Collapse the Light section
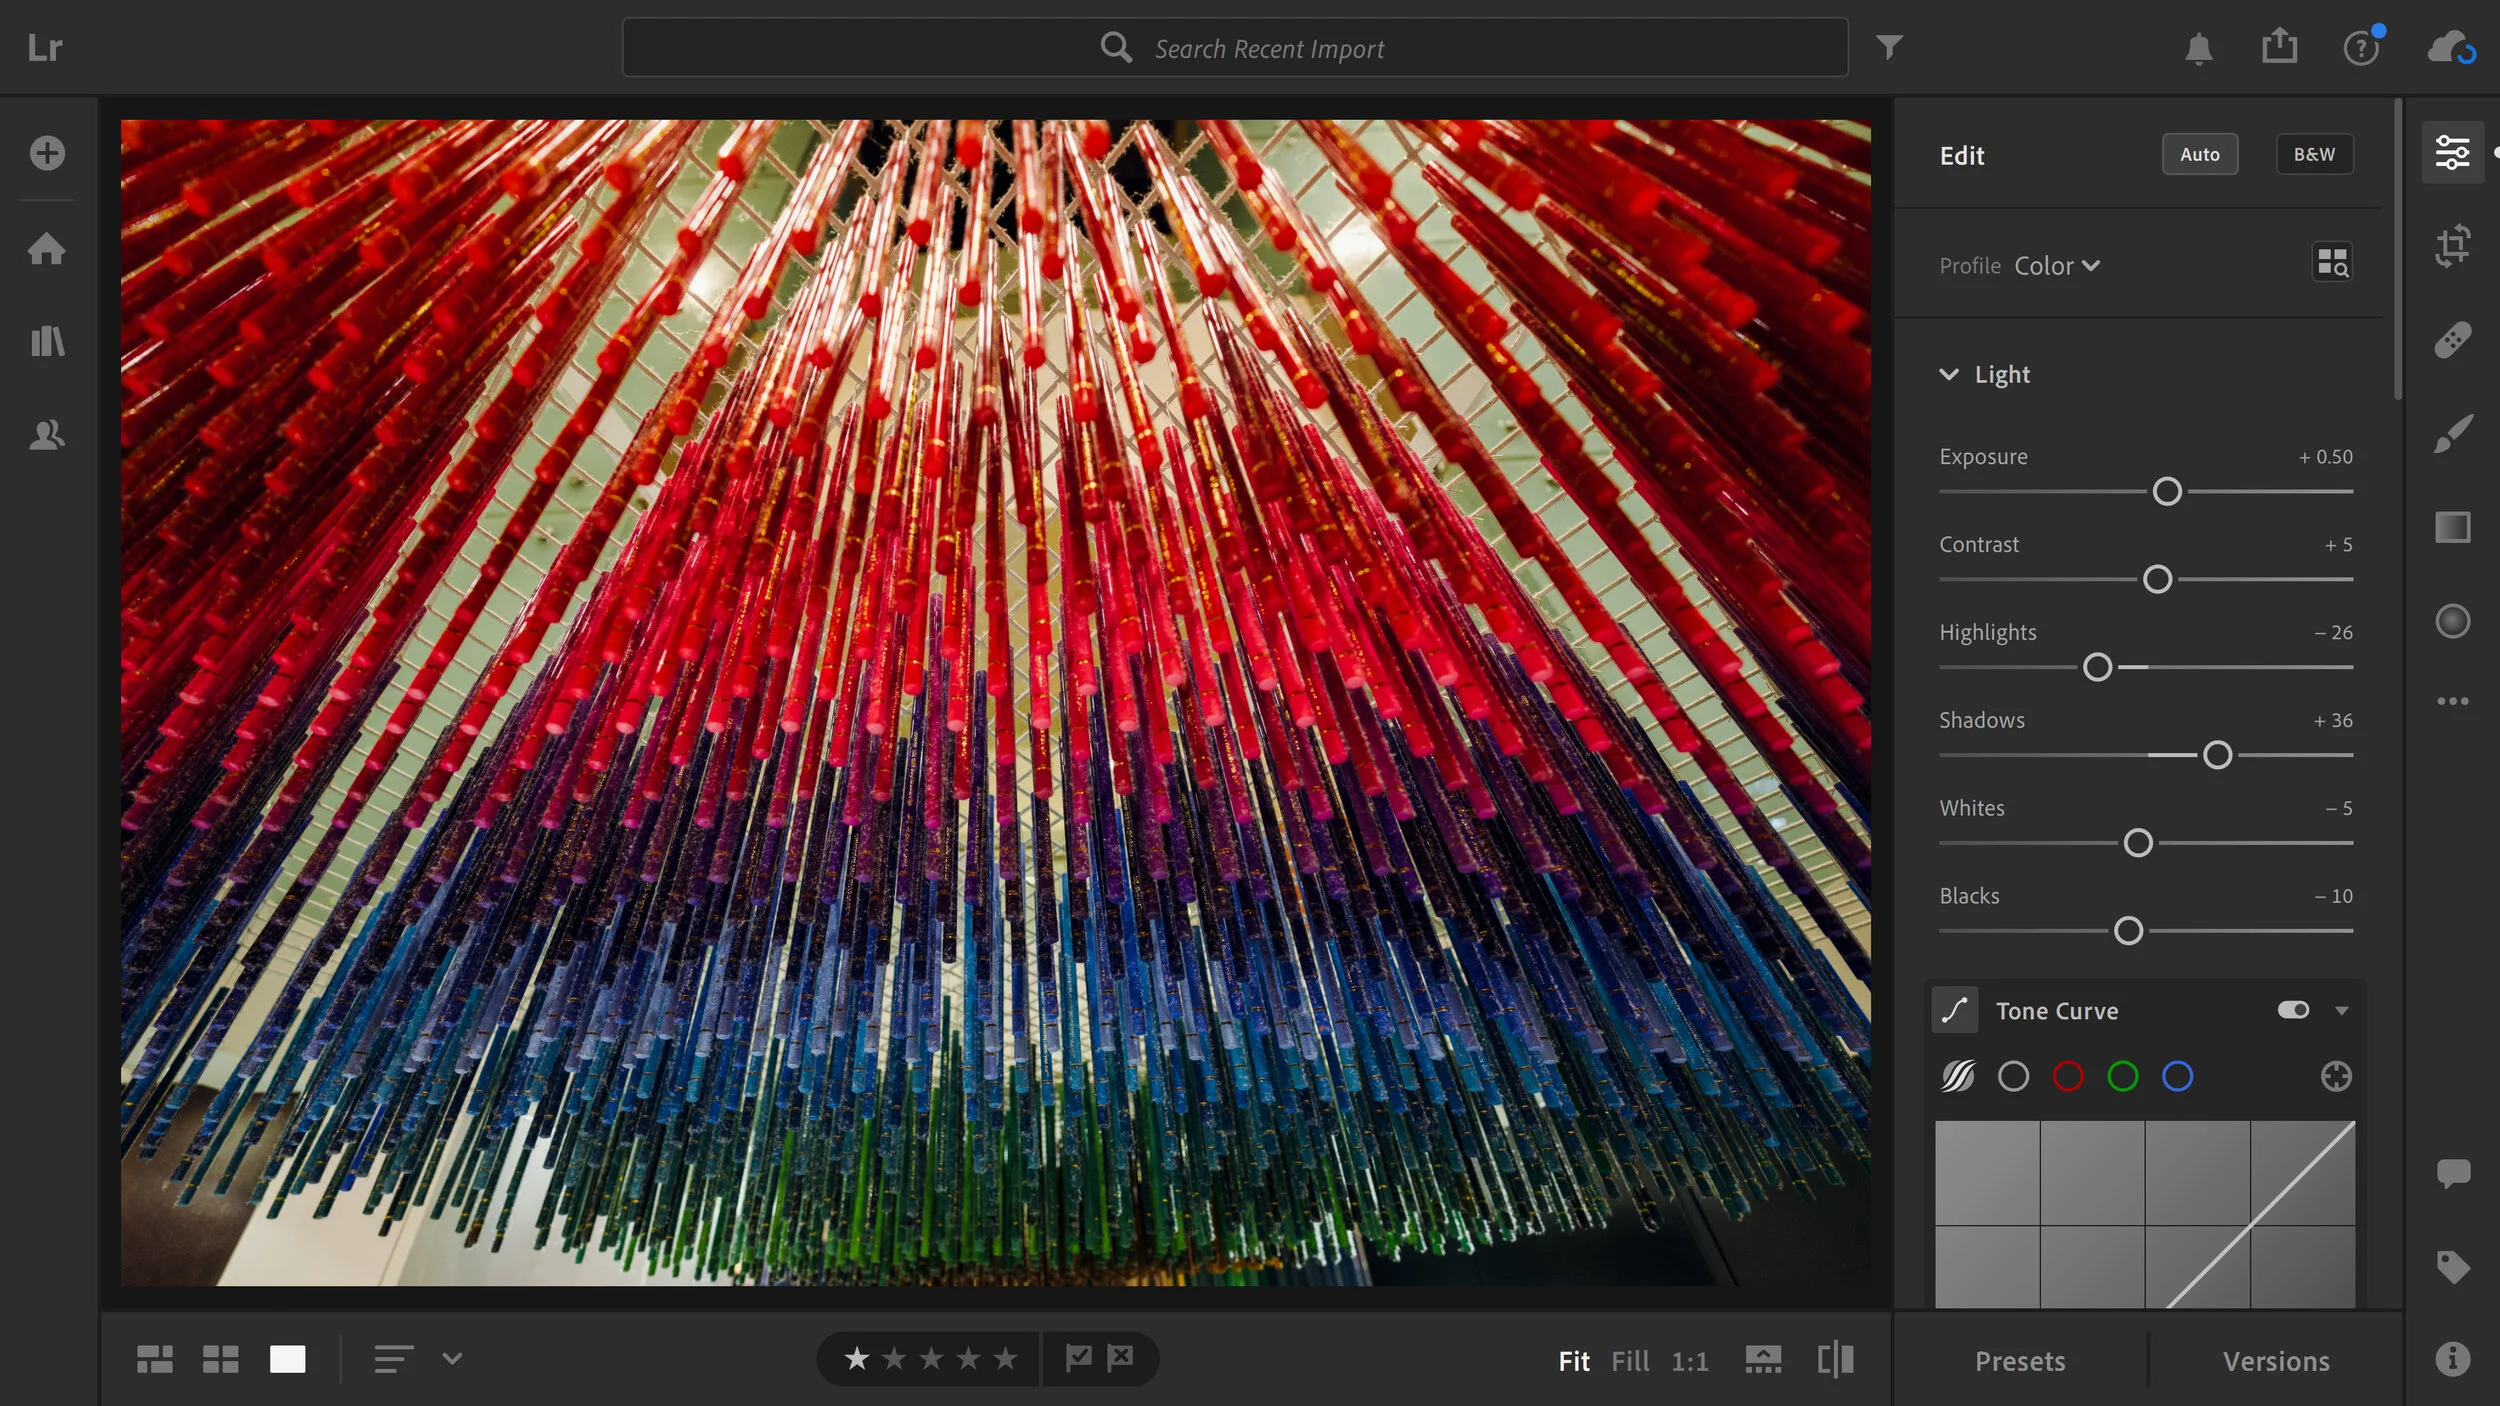The width and height of the screenshot is (2500, 1406). click(1949, 374)
